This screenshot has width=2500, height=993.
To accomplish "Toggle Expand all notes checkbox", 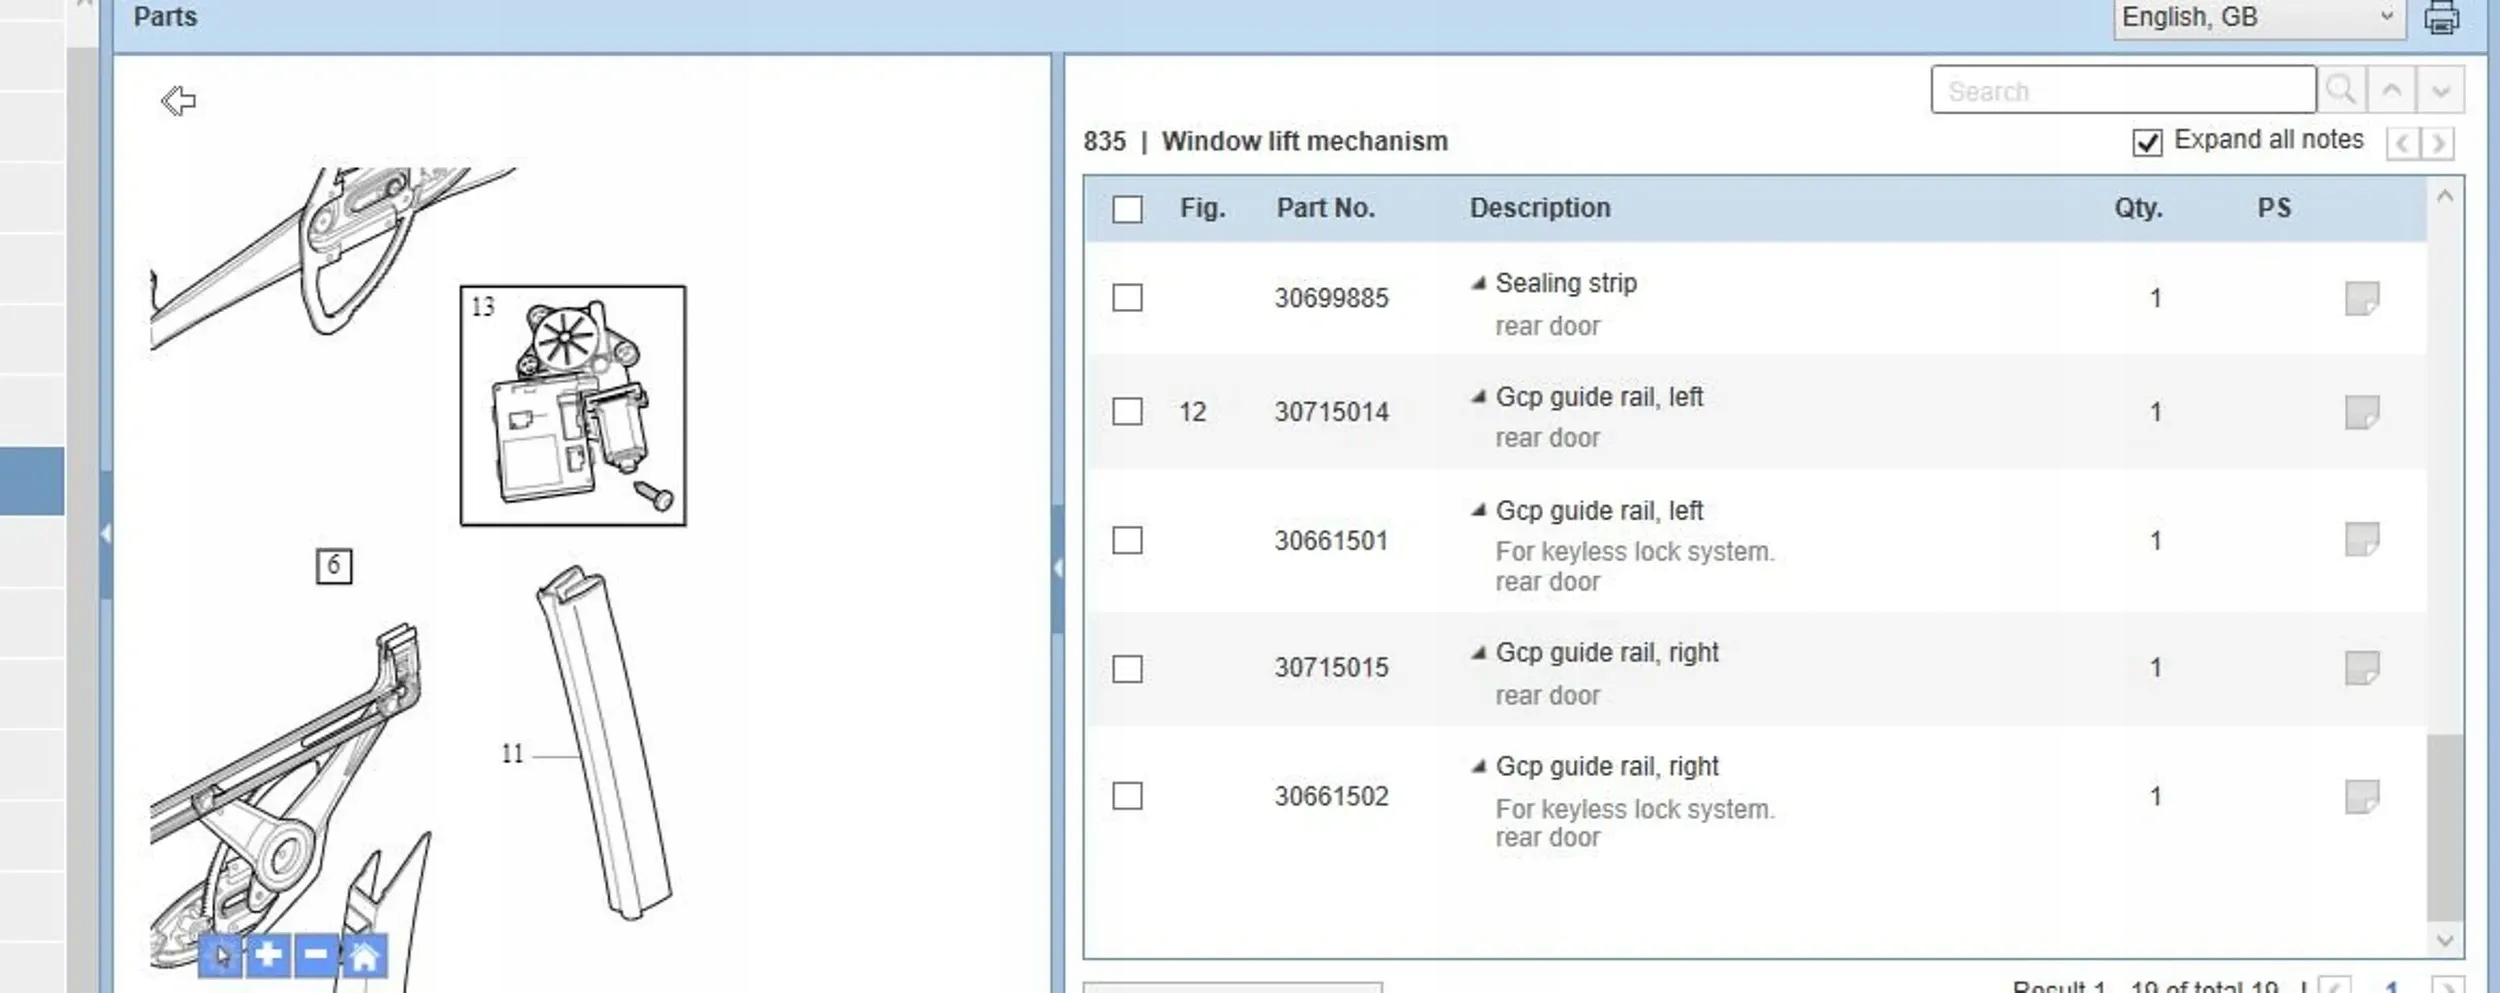I will tap(2147, 142).
